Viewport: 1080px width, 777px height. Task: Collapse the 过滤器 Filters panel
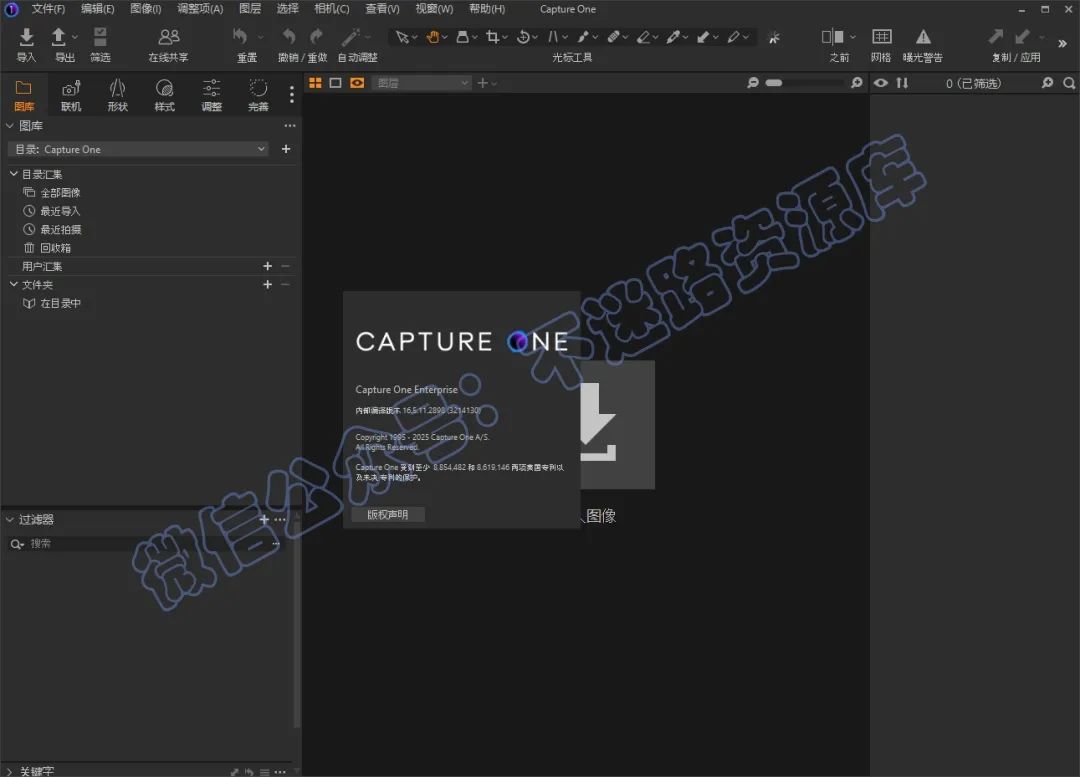pos(10,519)
